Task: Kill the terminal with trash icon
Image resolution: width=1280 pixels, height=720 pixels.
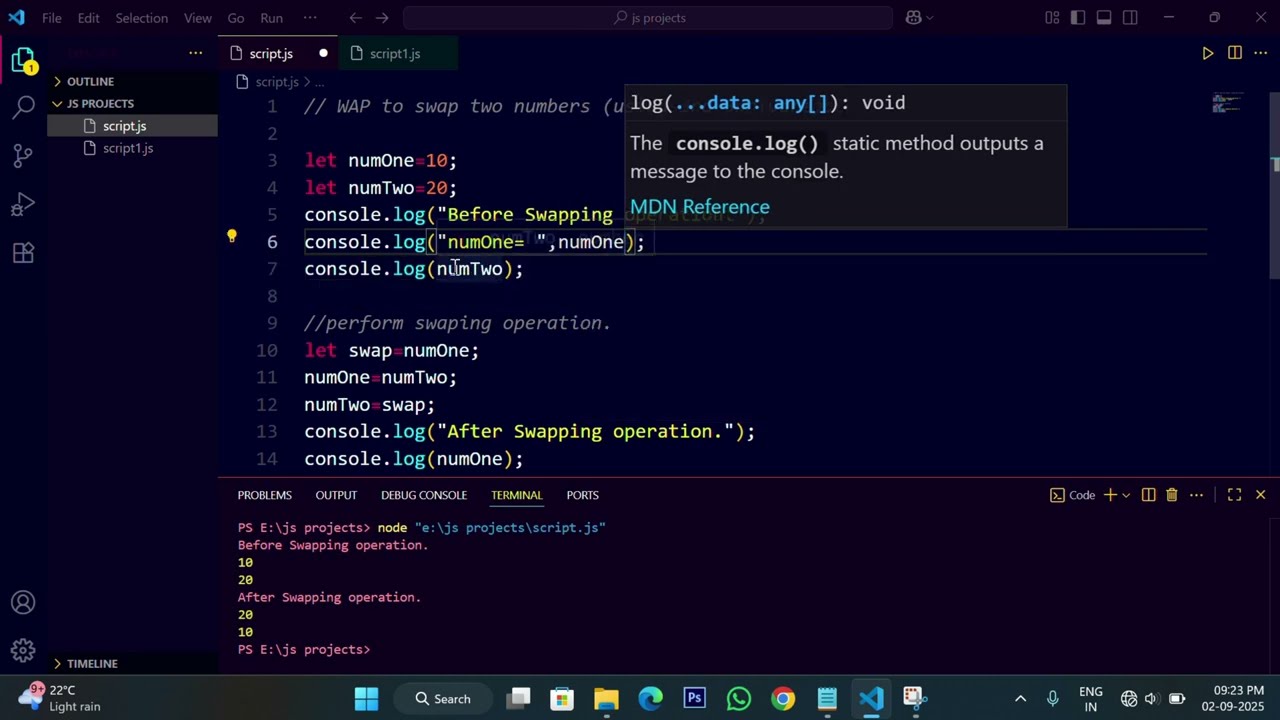Action: [1172, 495]
